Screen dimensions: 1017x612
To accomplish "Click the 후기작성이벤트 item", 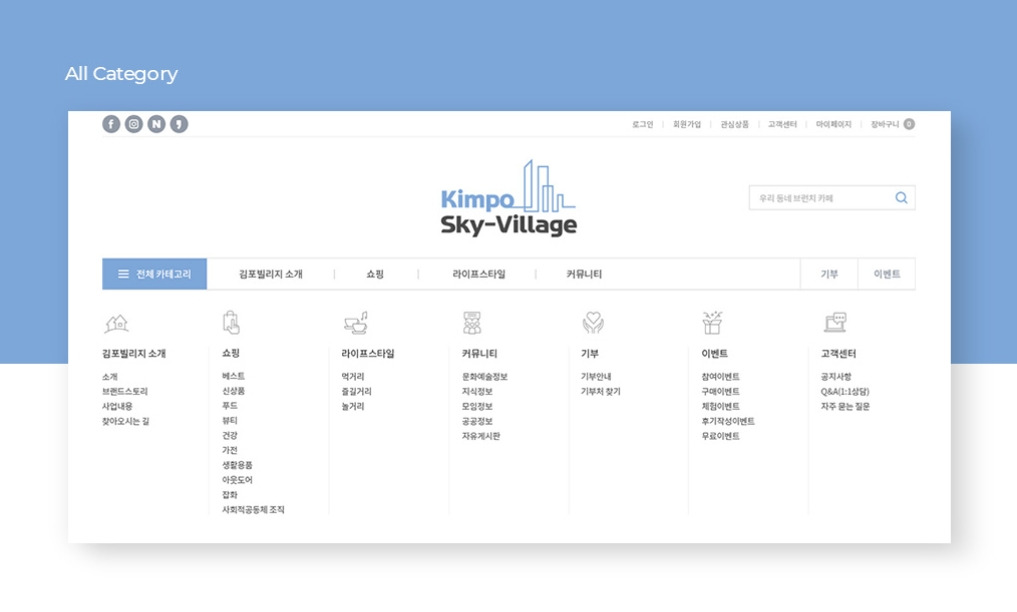I will click(728, 421).
